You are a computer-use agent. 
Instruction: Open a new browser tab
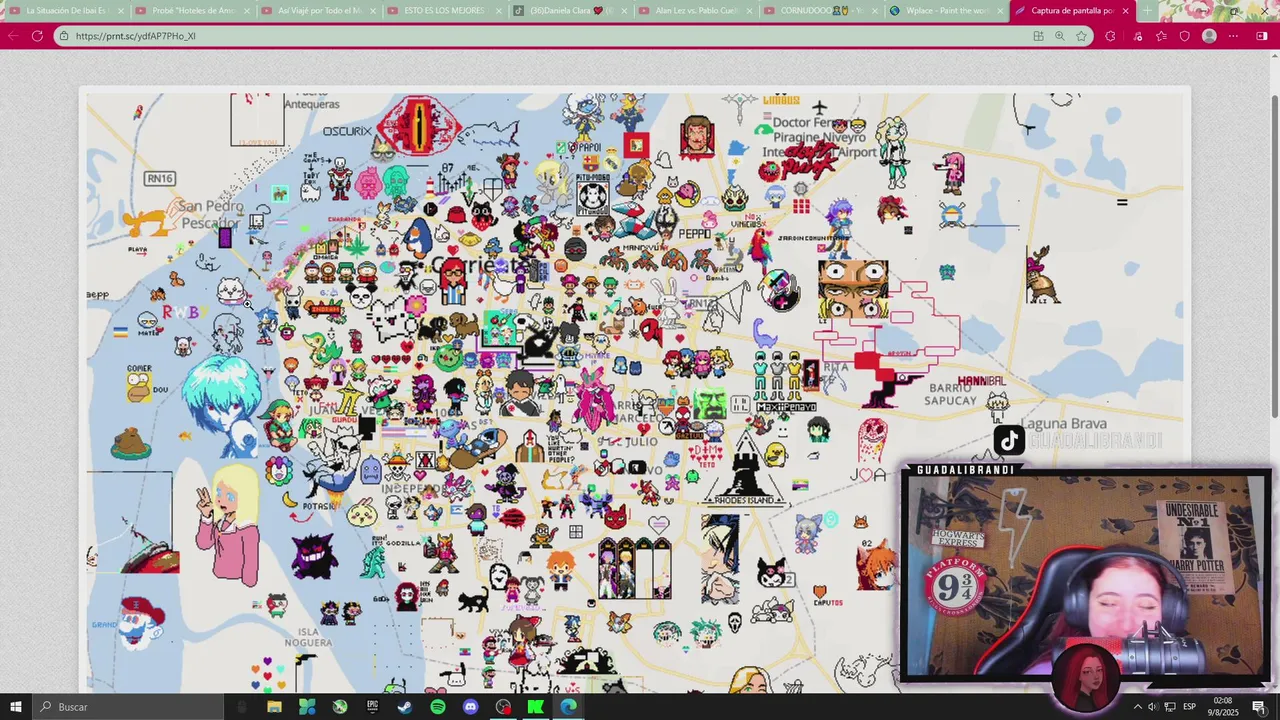pyautogui.click(x=1147, y=11)
